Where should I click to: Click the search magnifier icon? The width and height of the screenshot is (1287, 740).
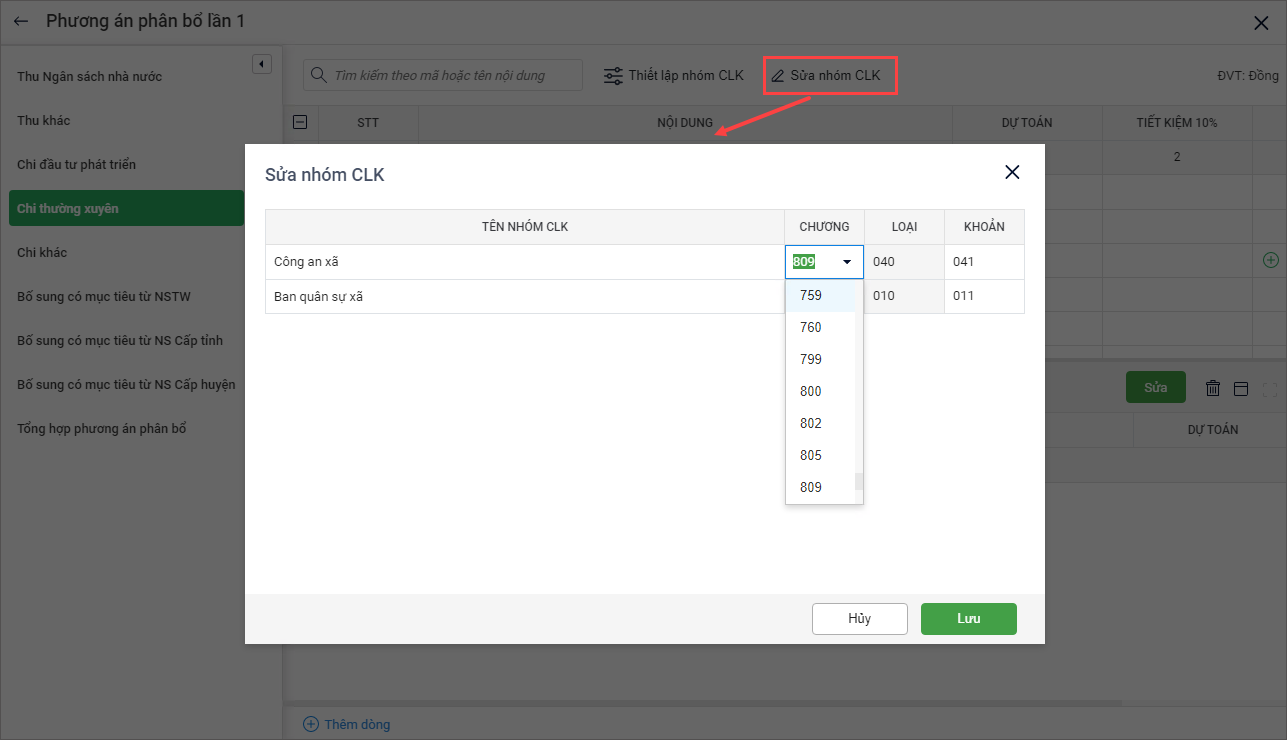[x=318, y=75]
